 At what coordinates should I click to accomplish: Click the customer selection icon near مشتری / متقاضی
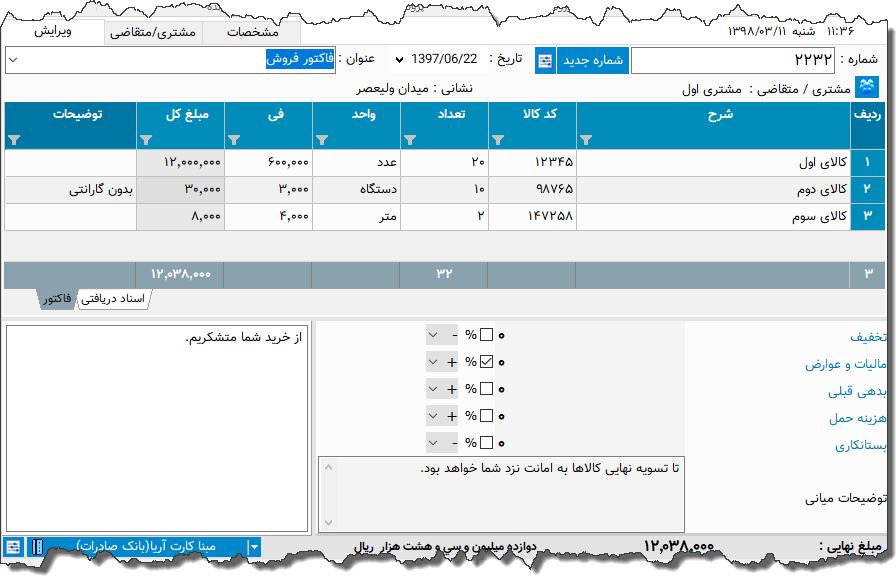point(869,86)
